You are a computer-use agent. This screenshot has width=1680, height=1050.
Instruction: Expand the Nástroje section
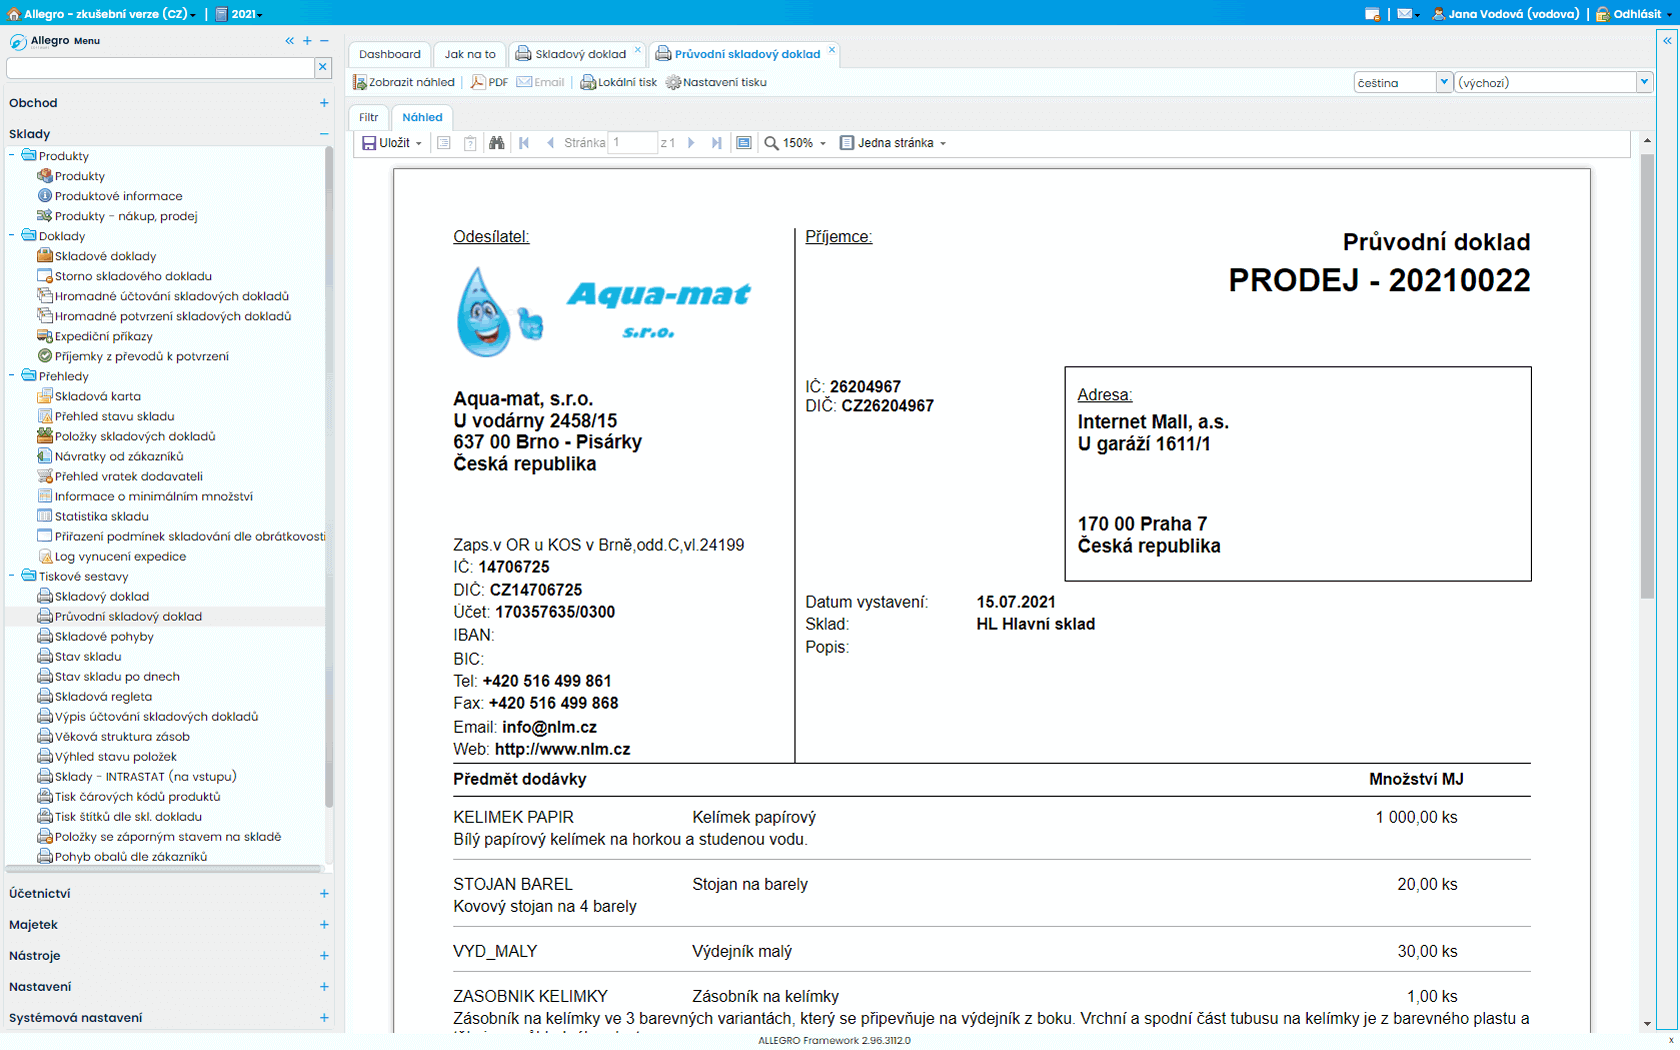[x=324, y=956]
